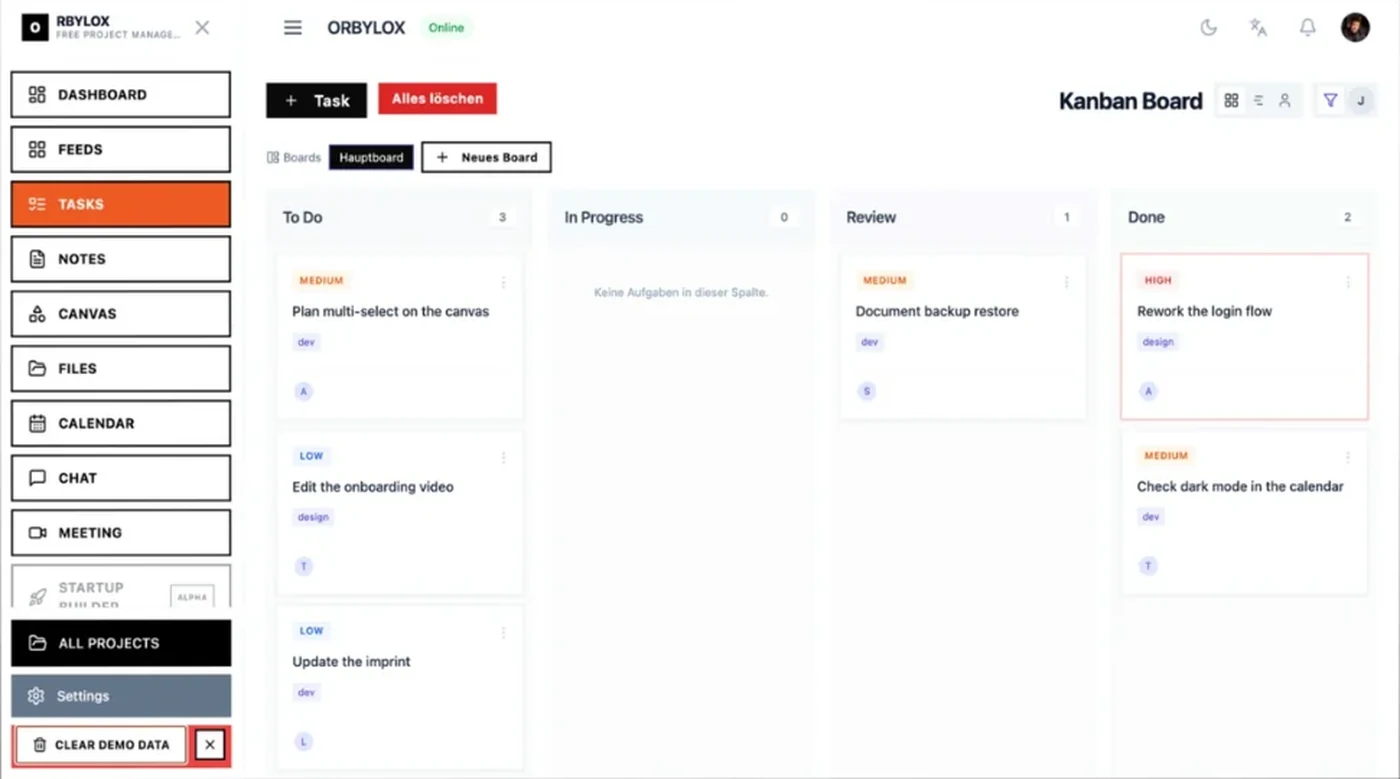Click the design tag on Edit the onboarding video
Viewport: 1400px width, 779px height.
coord(313,517)
